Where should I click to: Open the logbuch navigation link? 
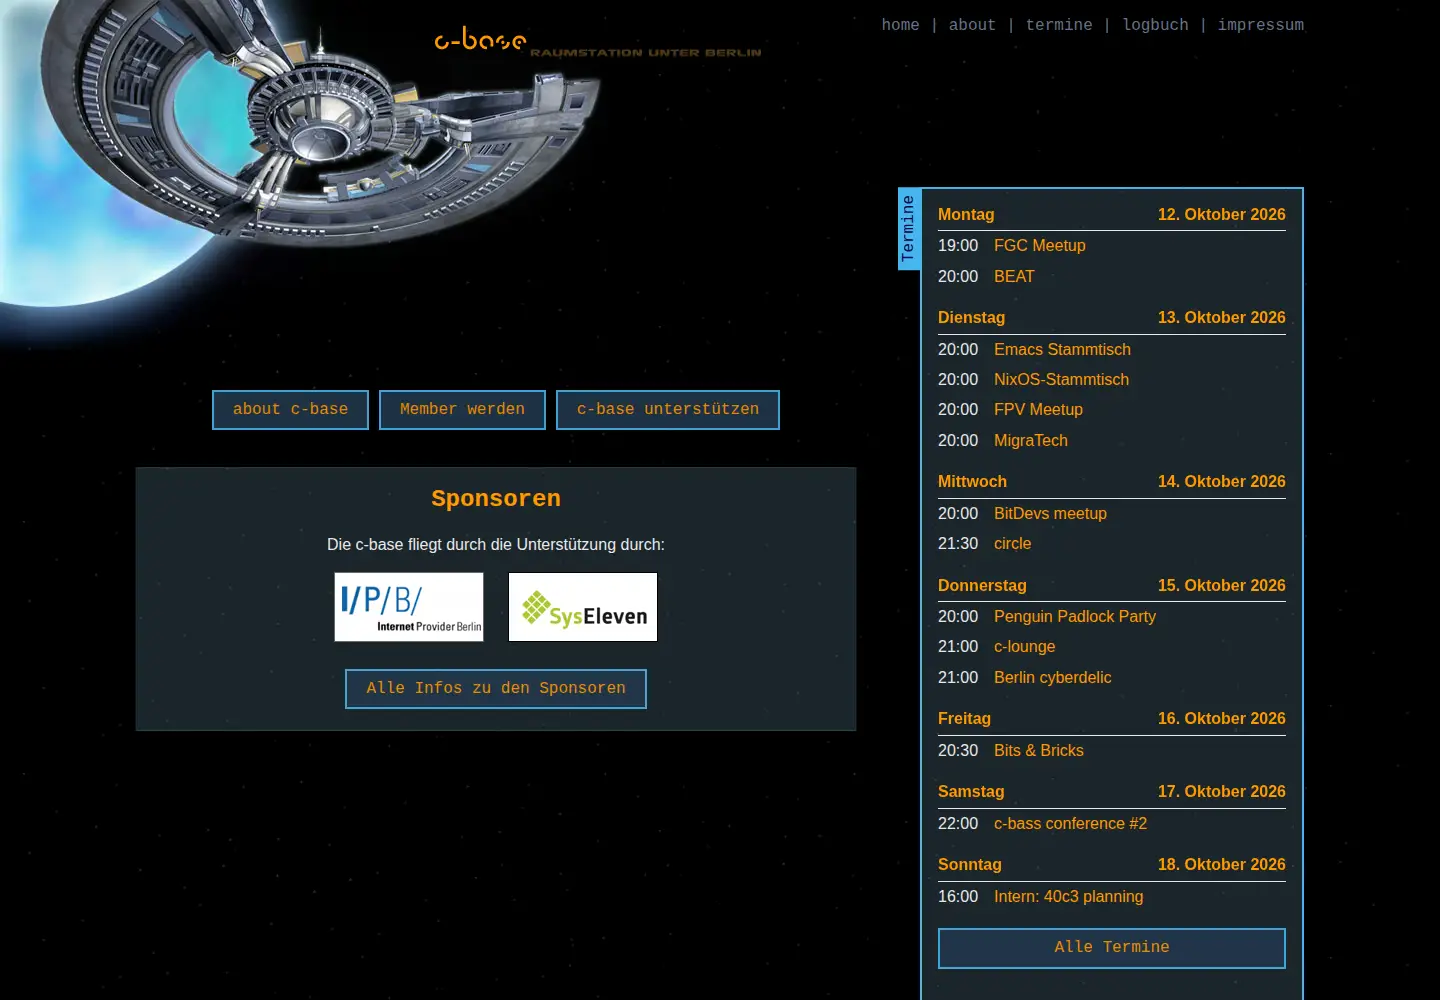1155,25
